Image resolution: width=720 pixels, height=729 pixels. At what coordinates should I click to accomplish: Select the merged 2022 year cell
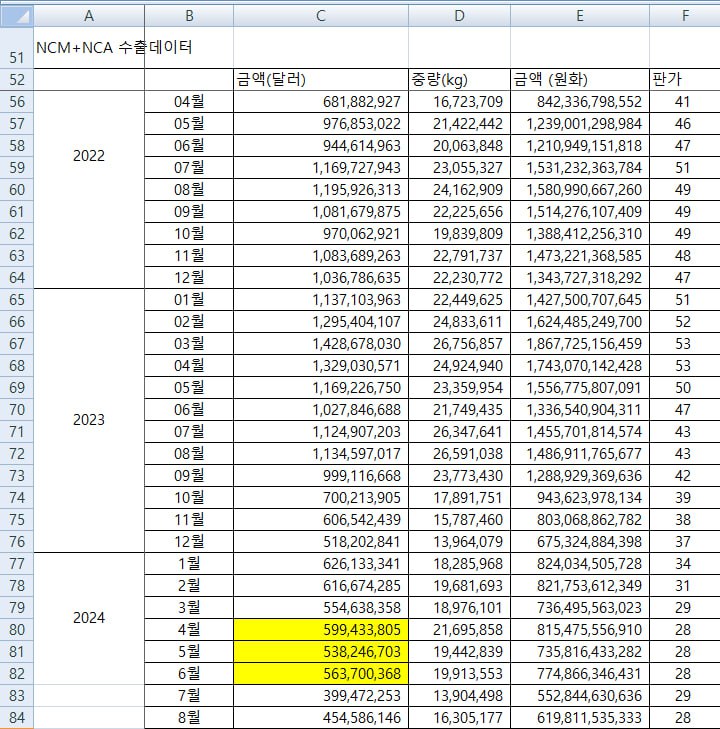point(89,156)
